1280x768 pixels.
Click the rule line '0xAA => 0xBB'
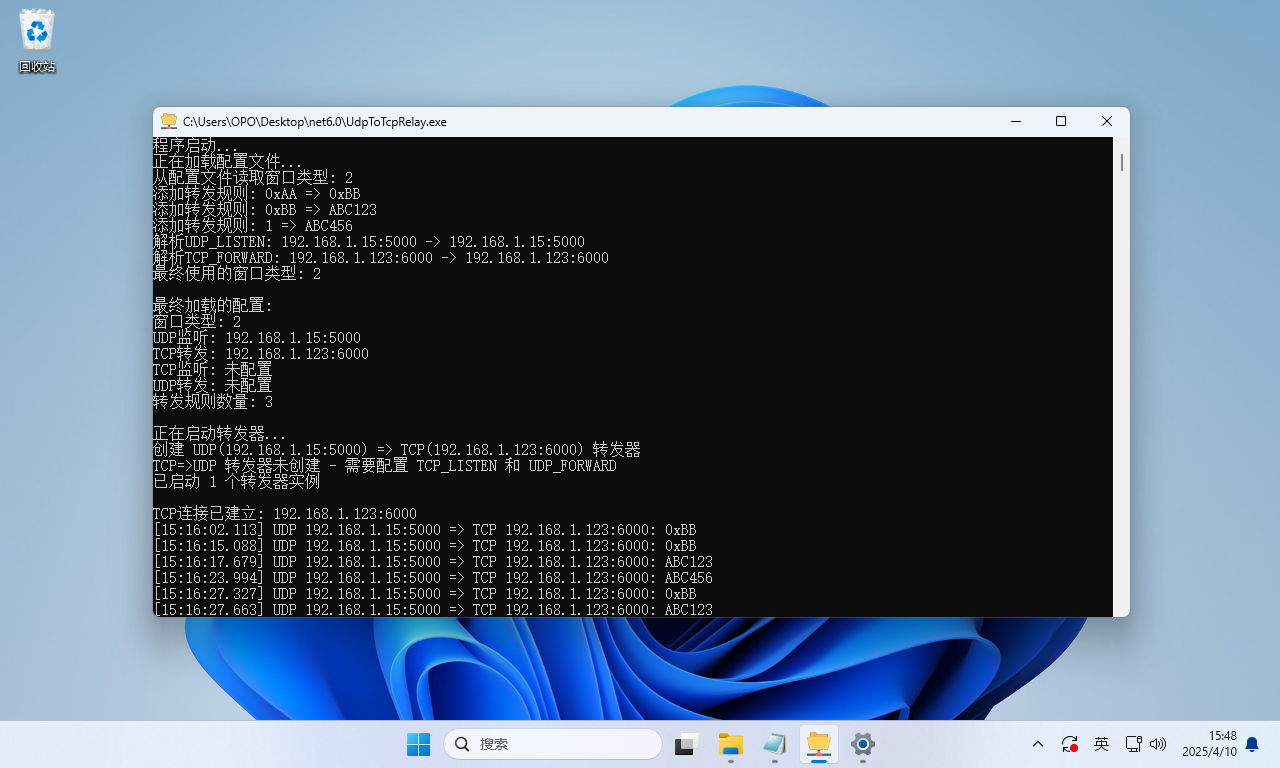pos(257,194)
